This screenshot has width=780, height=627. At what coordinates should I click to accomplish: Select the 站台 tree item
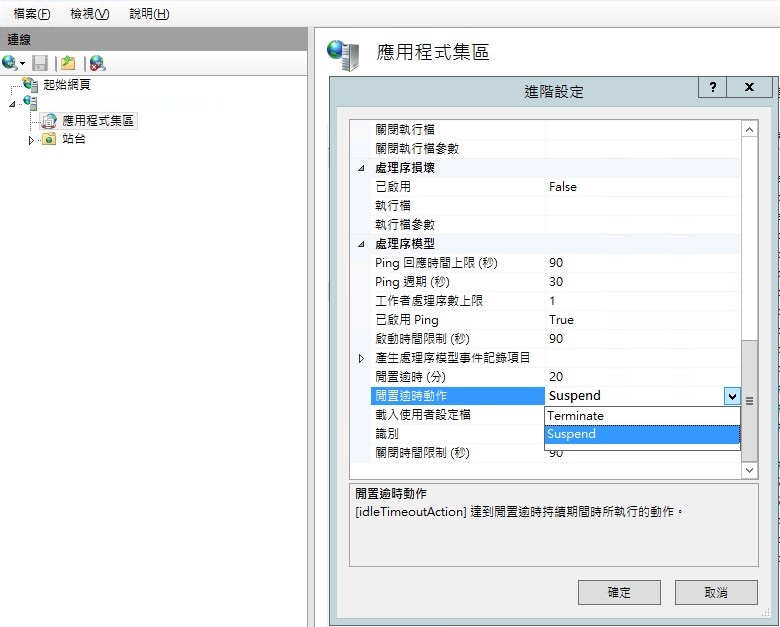tap(74, 139)
